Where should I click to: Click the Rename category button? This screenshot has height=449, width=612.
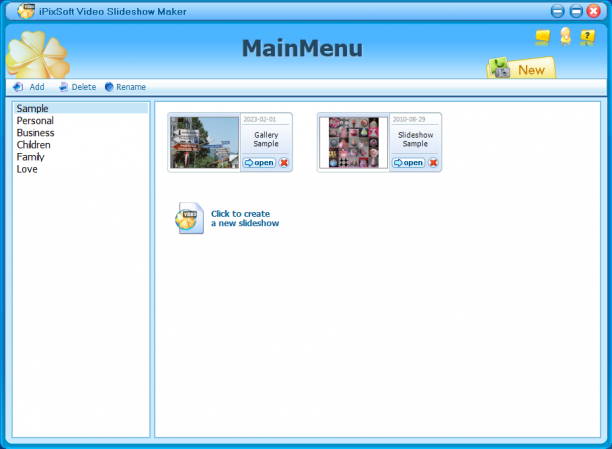tap(125, 87)
